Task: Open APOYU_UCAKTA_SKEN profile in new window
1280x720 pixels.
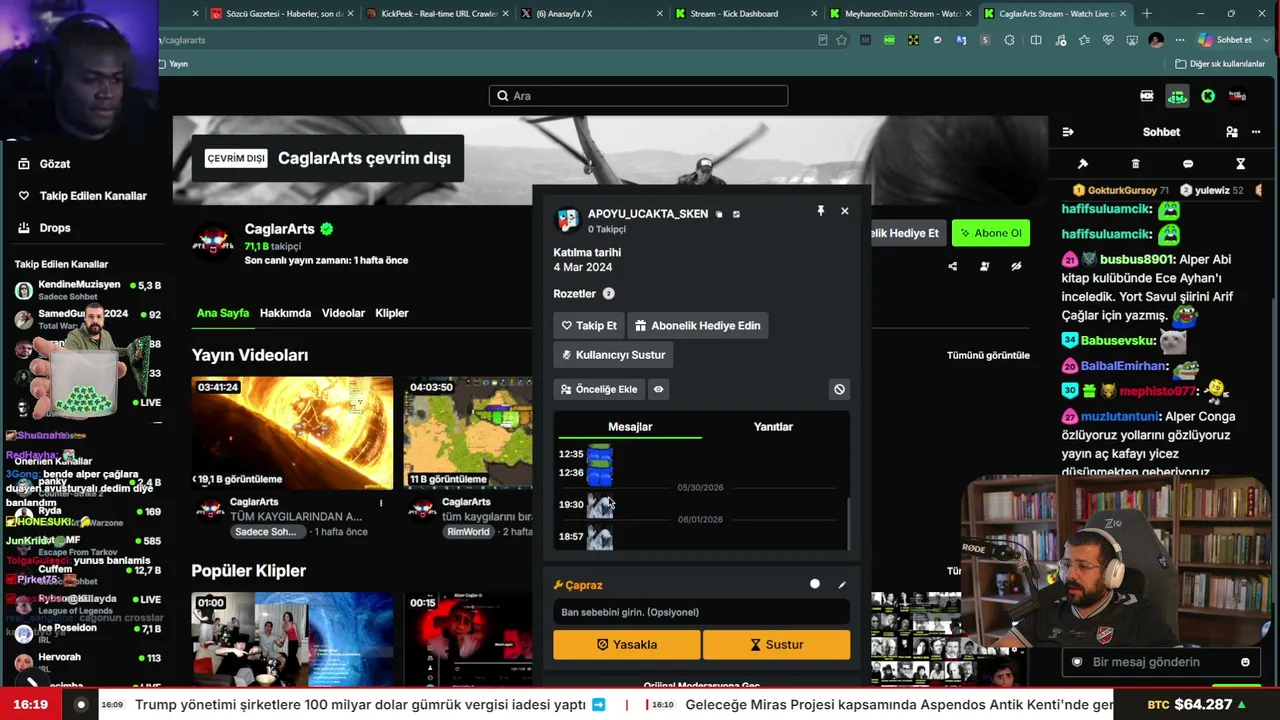Action: coord(736,214)
